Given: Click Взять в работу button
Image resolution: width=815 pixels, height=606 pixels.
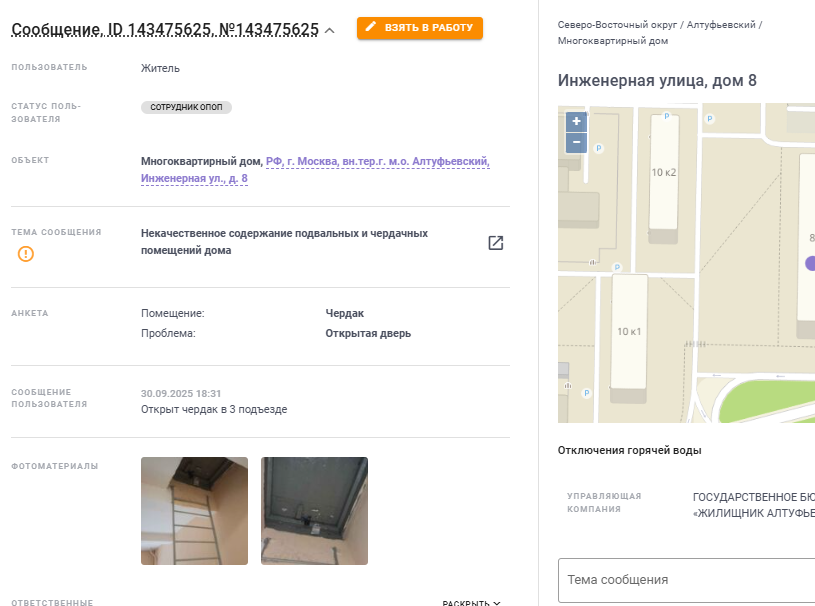Looking at the screenshot, I should 419,28.
